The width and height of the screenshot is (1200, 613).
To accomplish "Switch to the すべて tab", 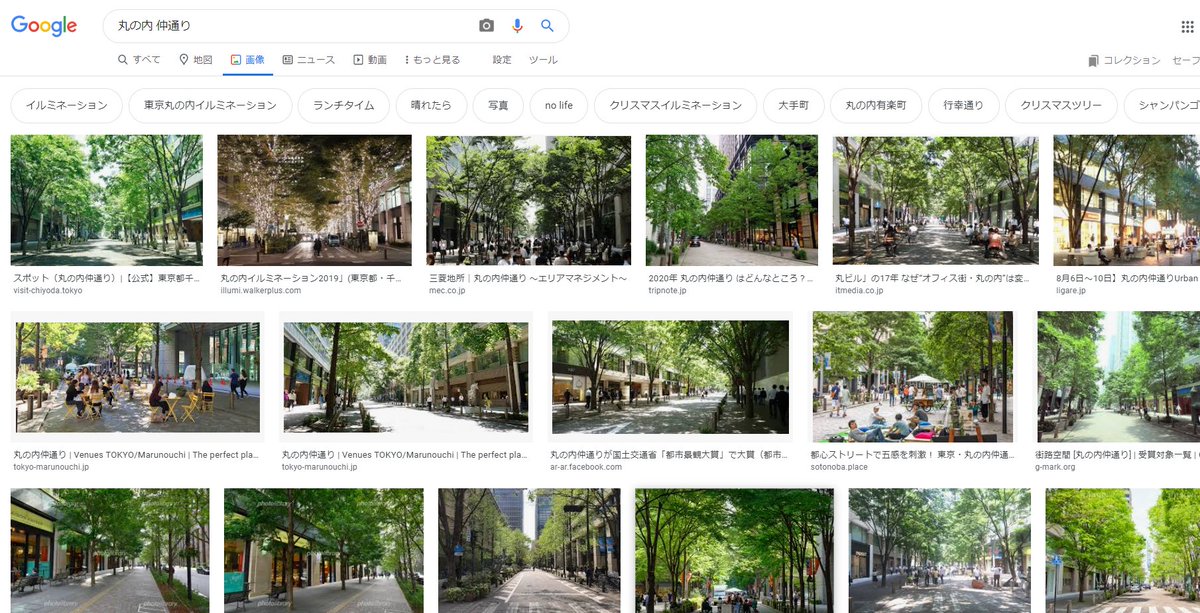I will point(142,60).
